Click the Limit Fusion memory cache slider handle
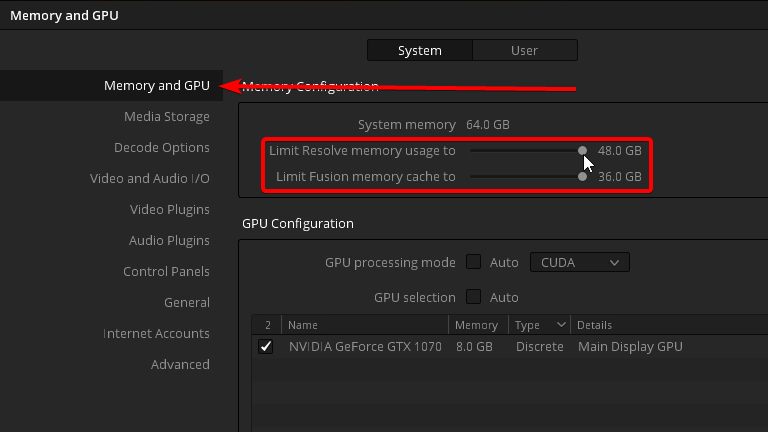This screenshot has height=432, width=768. [x=582, y=176]
